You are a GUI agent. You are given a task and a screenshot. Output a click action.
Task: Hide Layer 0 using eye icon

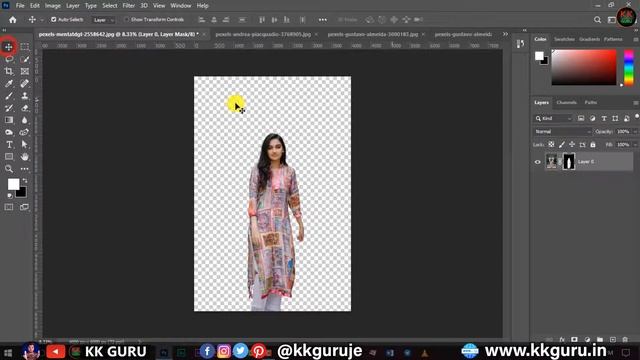[x=538, y=162]
